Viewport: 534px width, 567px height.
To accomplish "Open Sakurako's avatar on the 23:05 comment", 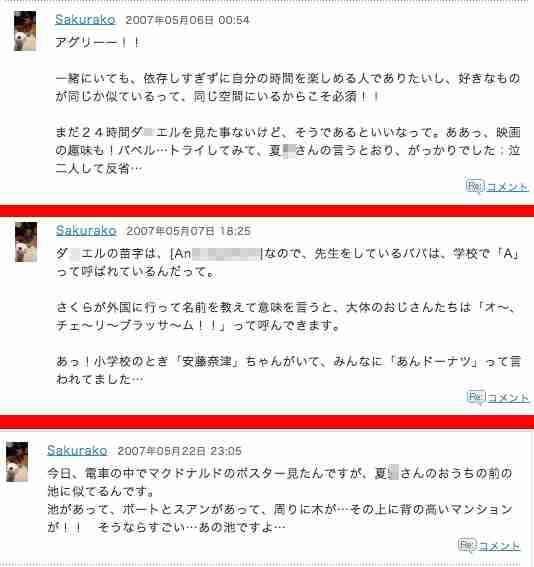I will 17,461.
